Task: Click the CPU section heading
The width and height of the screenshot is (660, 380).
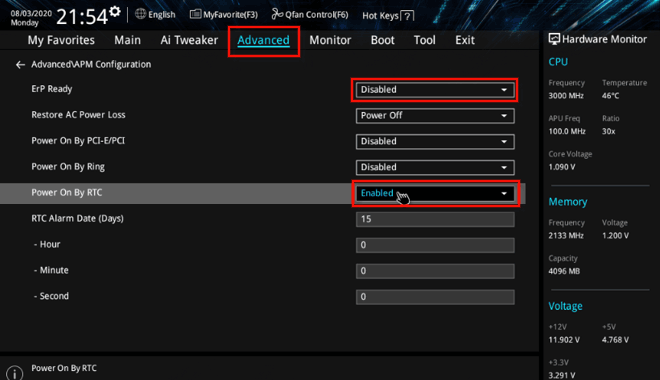Action: (558, 62)
